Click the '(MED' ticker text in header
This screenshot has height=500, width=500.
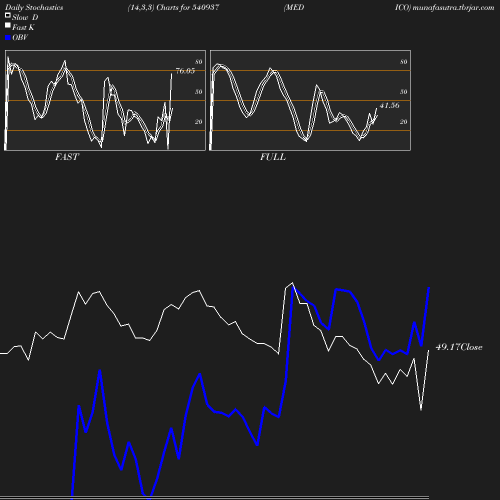pos(294,7)
